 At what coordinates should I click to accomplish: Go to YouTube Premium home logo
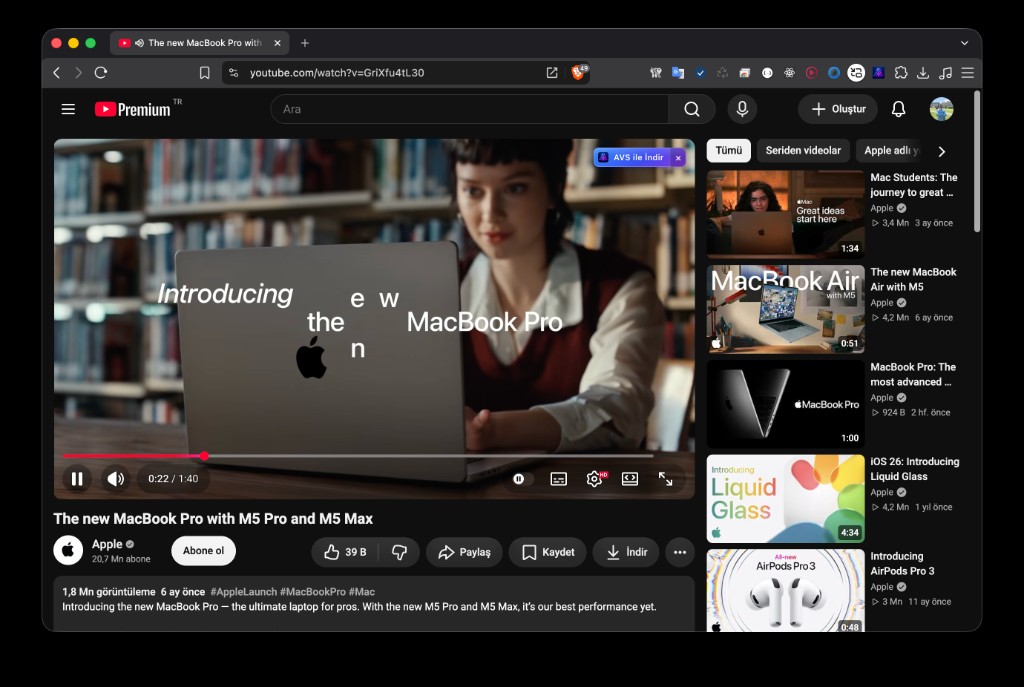click(133, 109)
